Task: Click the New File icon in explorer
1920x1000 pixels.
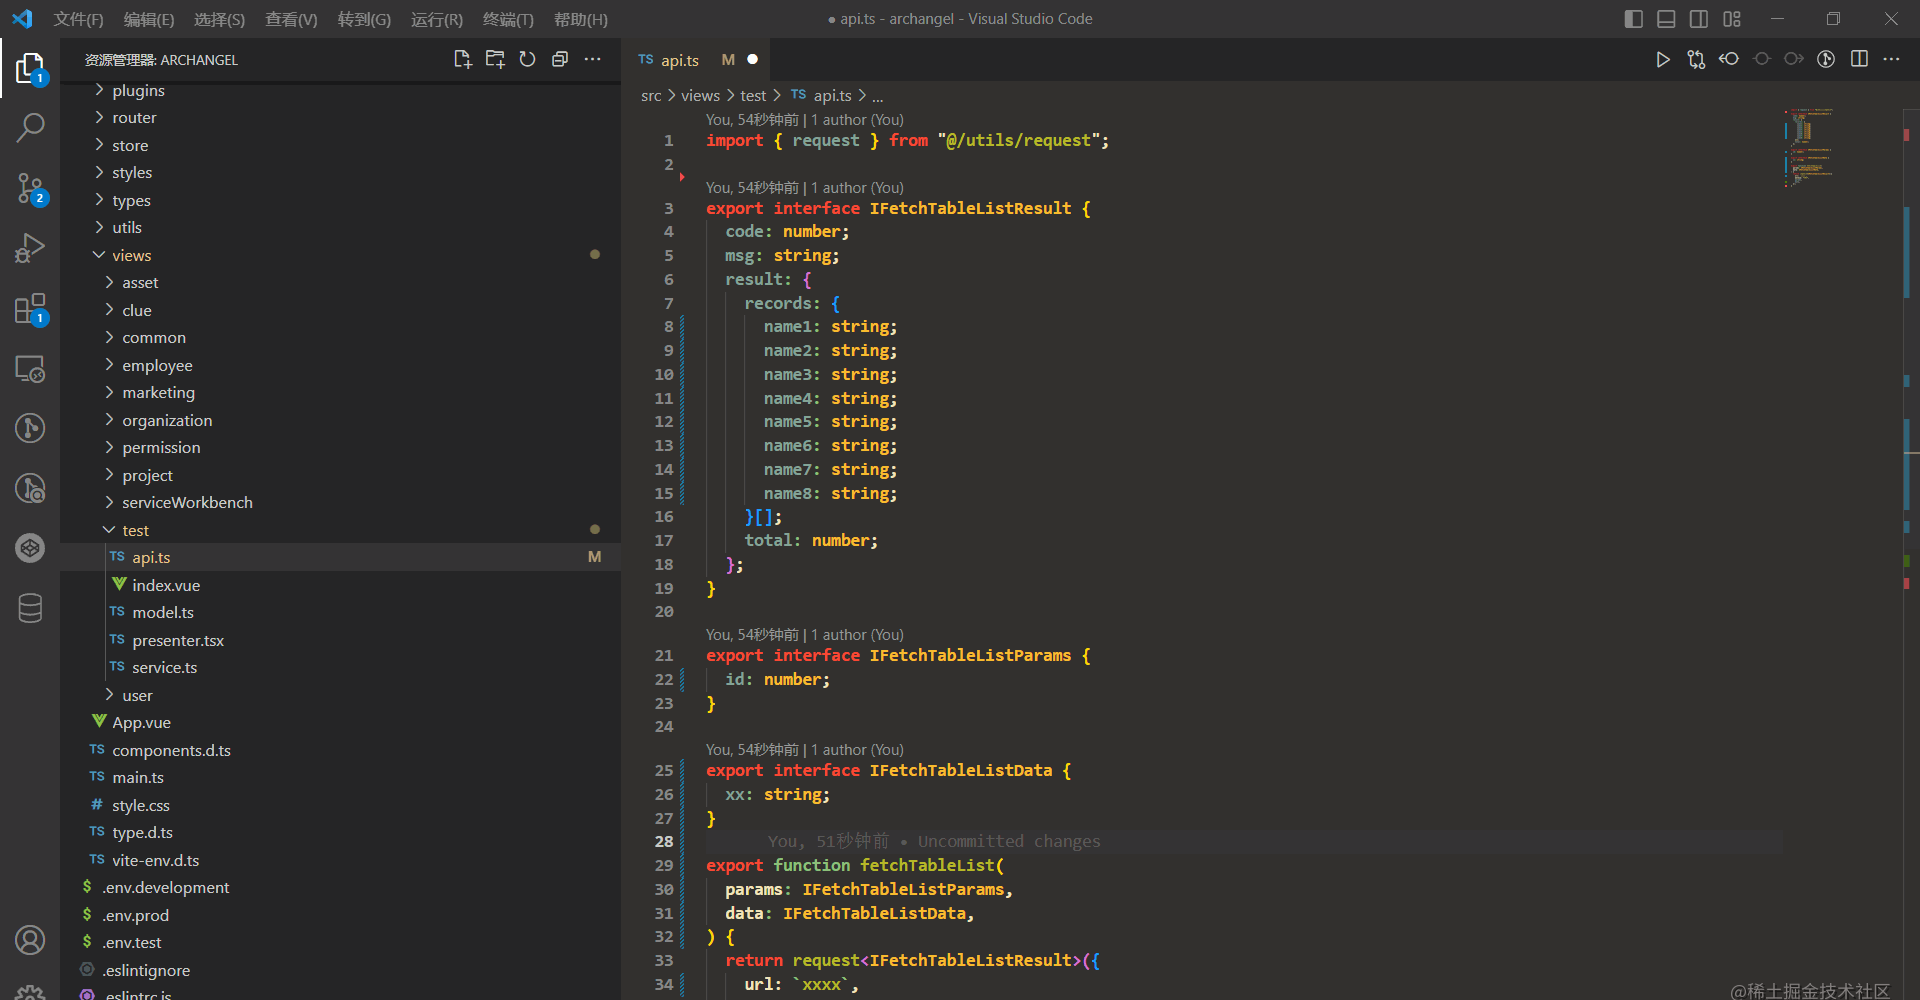Action: point(462,59)
